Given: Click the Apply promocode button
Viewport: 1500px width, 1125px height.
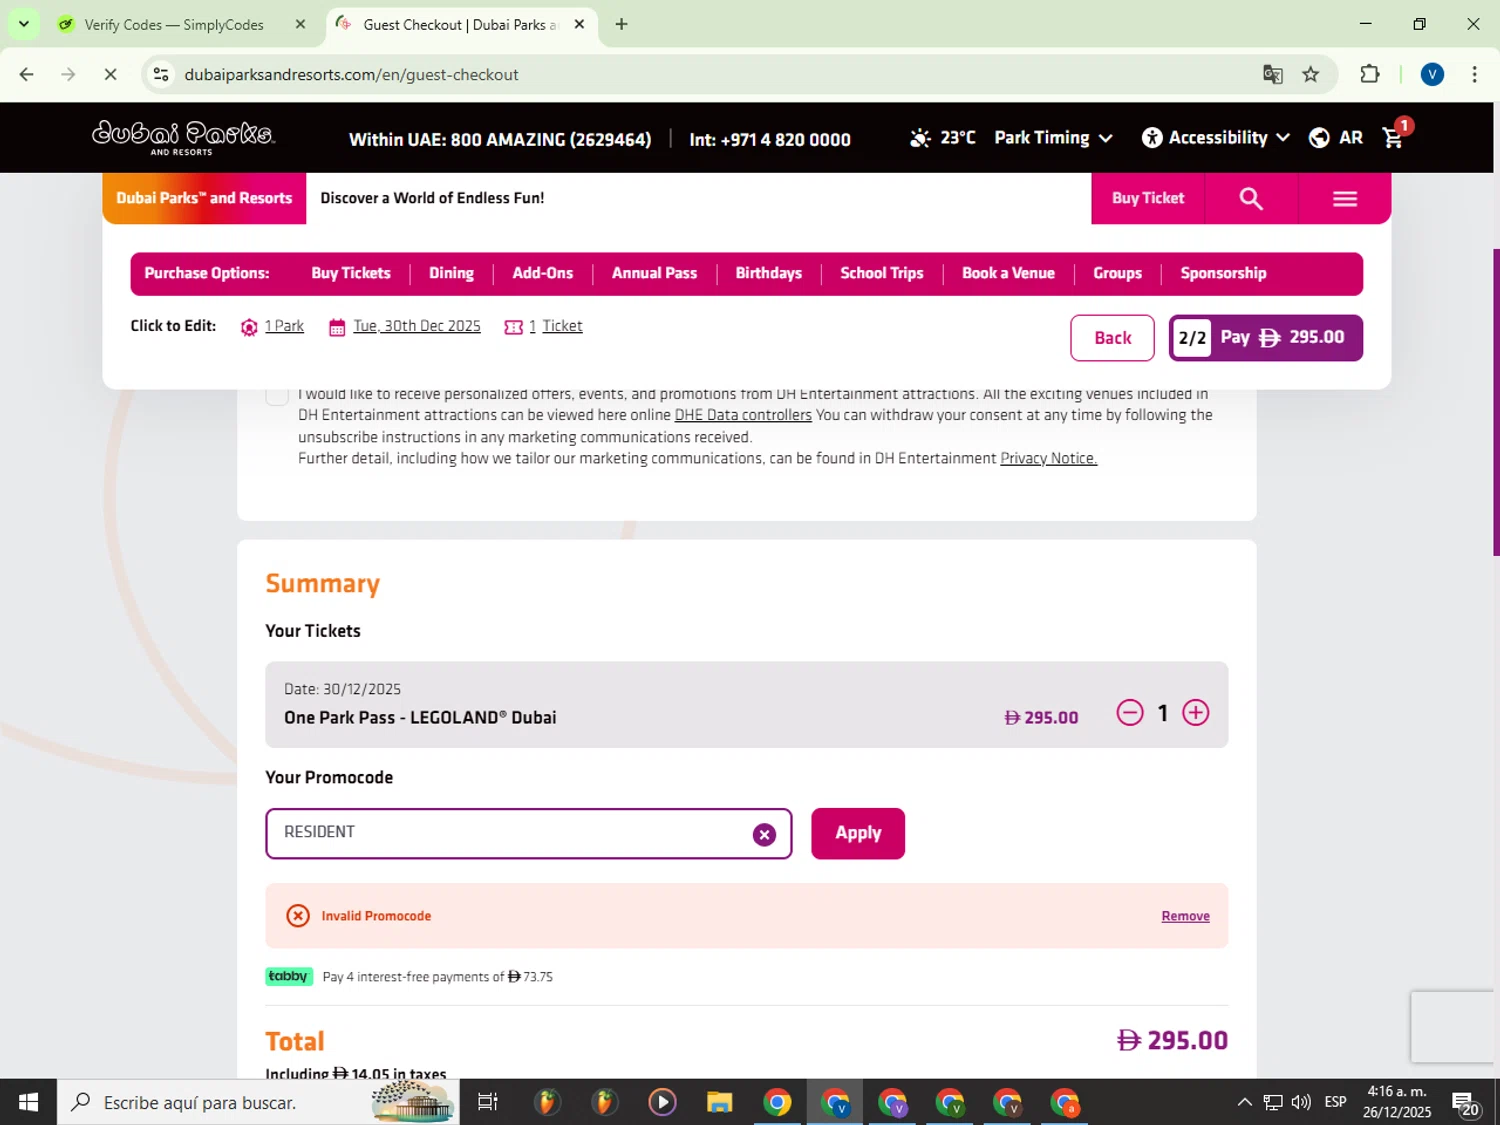Looking at the screenshot, I should coord(858,833).
